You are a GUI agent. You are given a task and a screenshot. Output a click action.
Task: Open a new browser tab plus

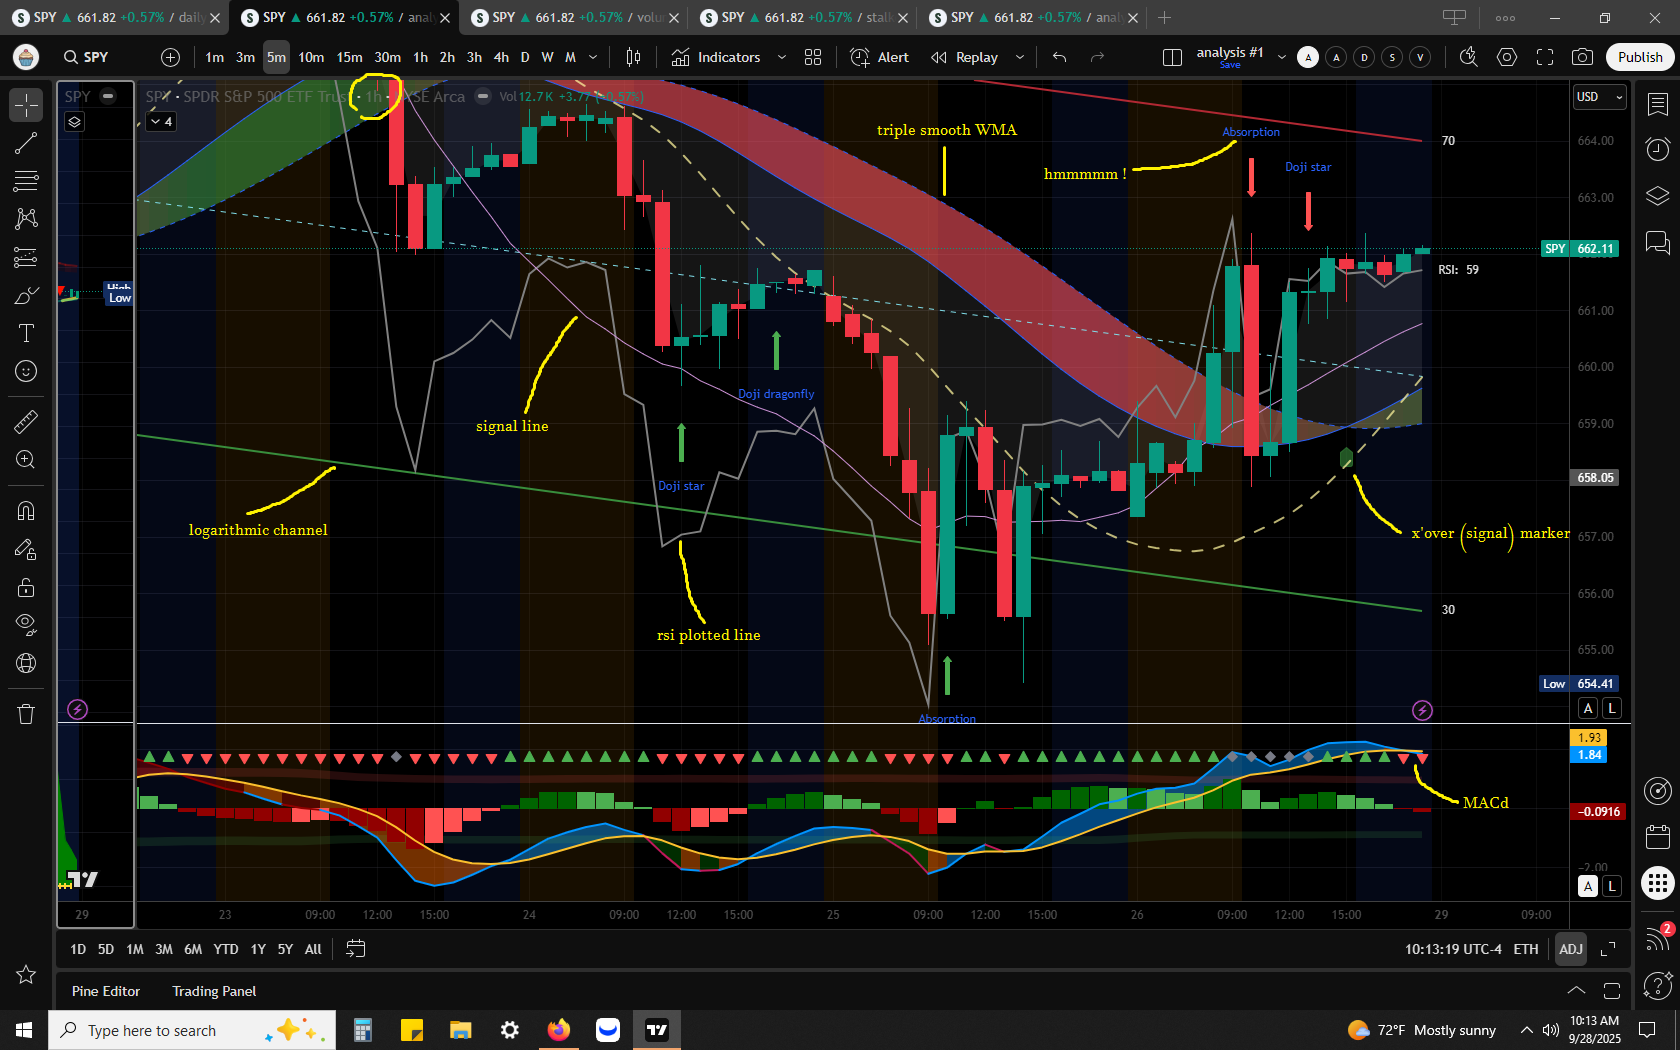pyautogui.click(x=1165, y=17)
